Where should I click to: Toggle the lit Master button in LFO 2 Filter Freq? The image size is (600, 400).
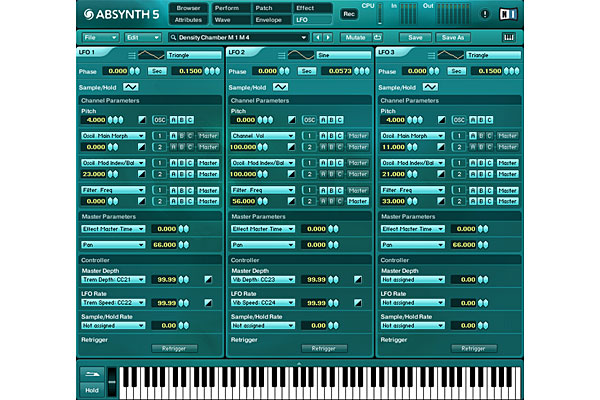click(x=358, y=201)
